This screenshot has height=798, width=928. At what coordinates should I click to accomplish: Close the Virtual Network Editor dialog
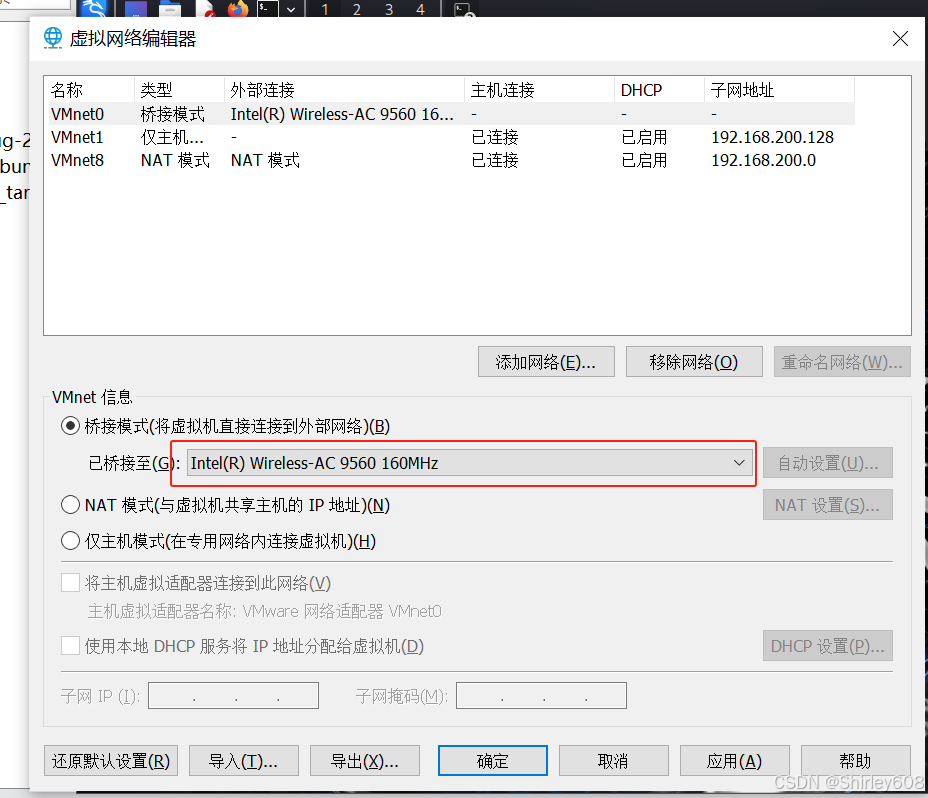[900, 38]
